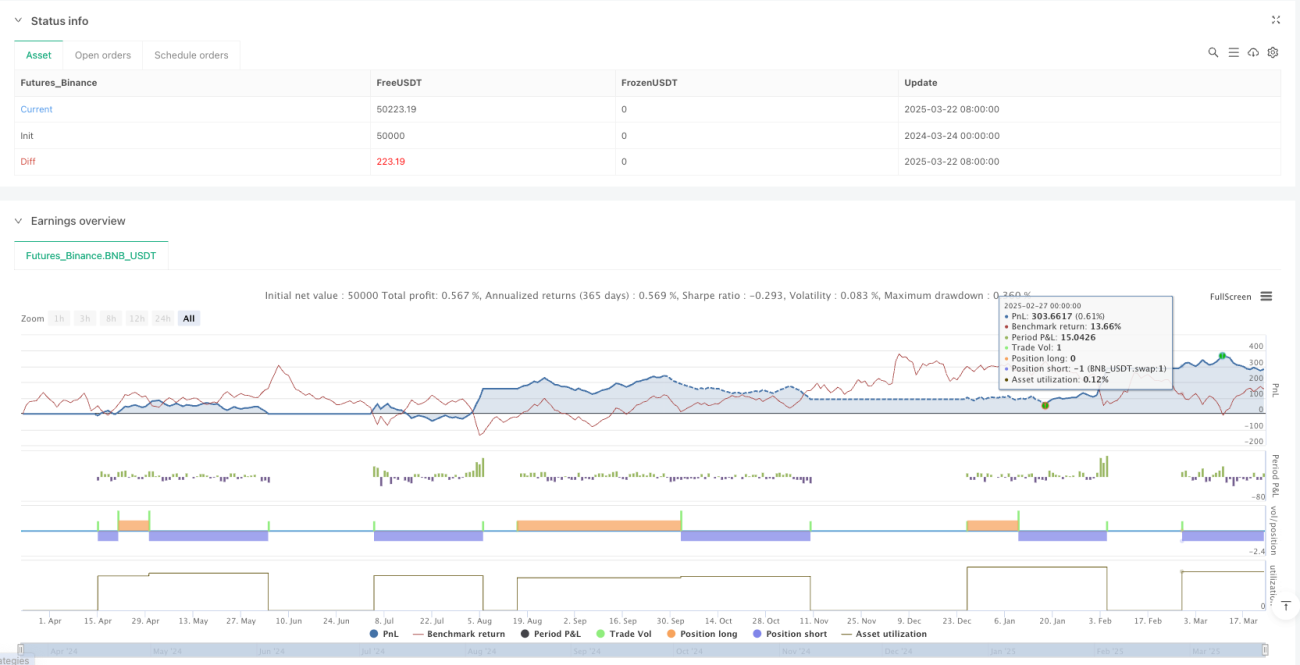Toggle the PnL series in legend
1300x665 pixels.
pos(387,633)
